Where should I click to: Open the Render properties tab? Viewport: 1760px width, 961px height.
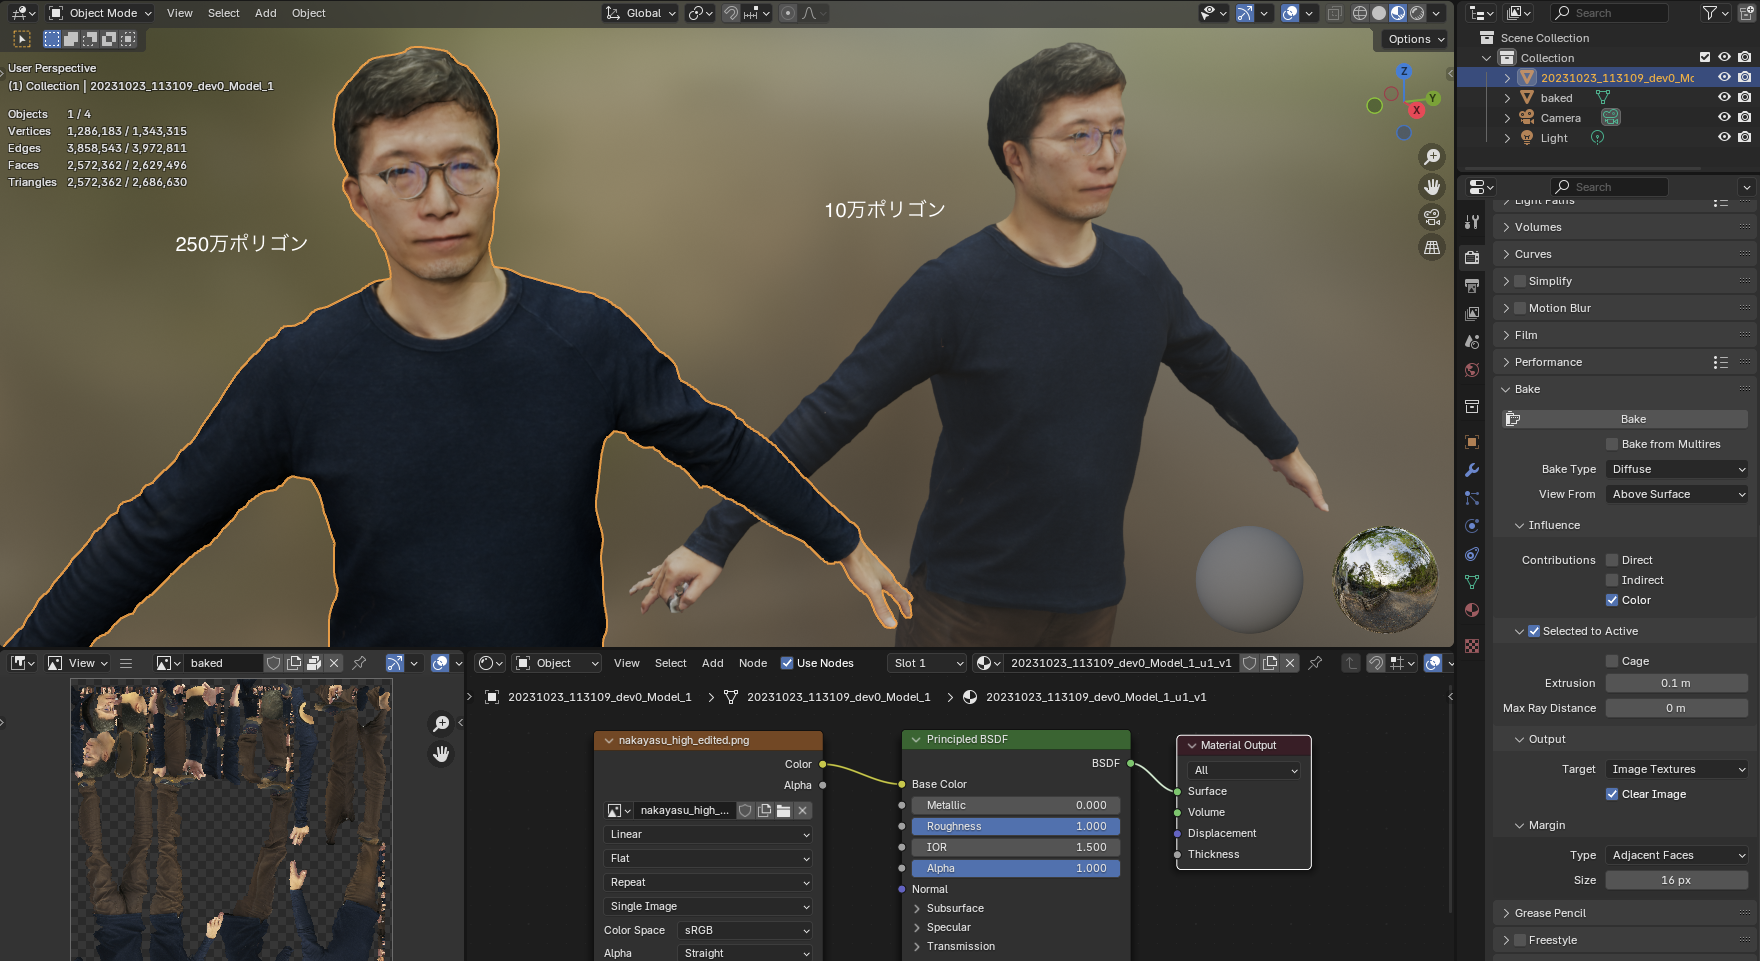coord(1472,257)
